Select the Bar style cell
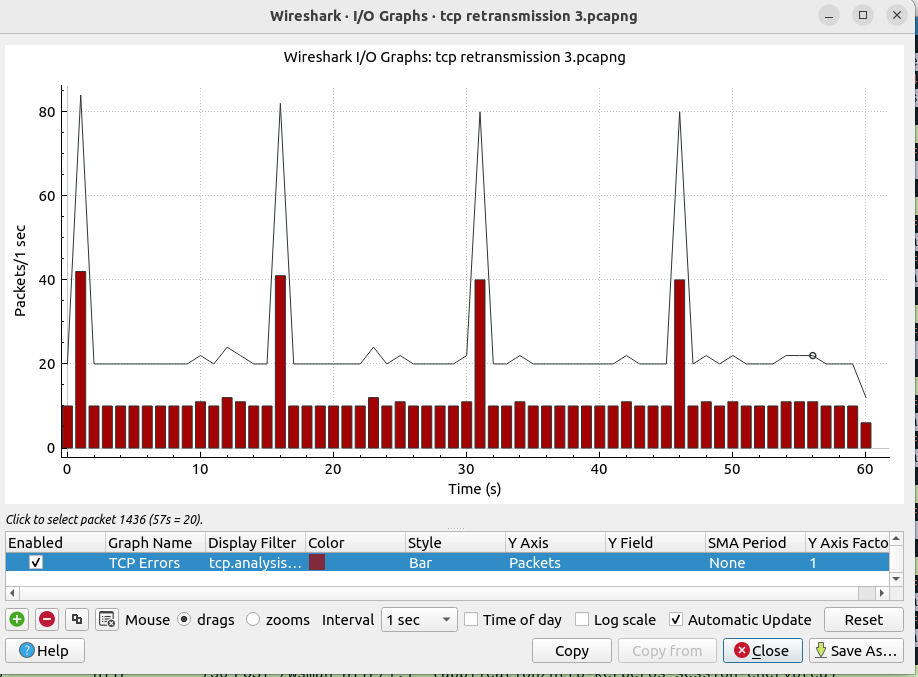This screenshot has height=677, width=918. 454,563
